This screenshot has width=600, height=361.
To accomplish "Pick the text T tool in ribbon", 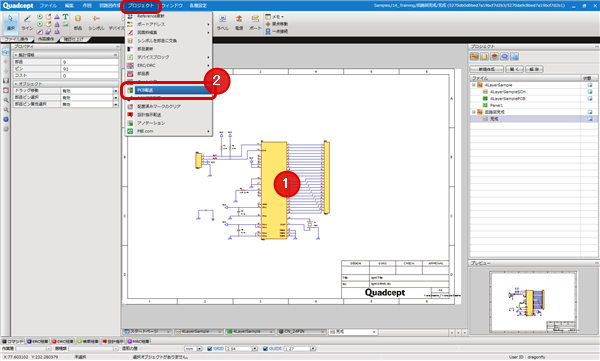I will (65, 16).
